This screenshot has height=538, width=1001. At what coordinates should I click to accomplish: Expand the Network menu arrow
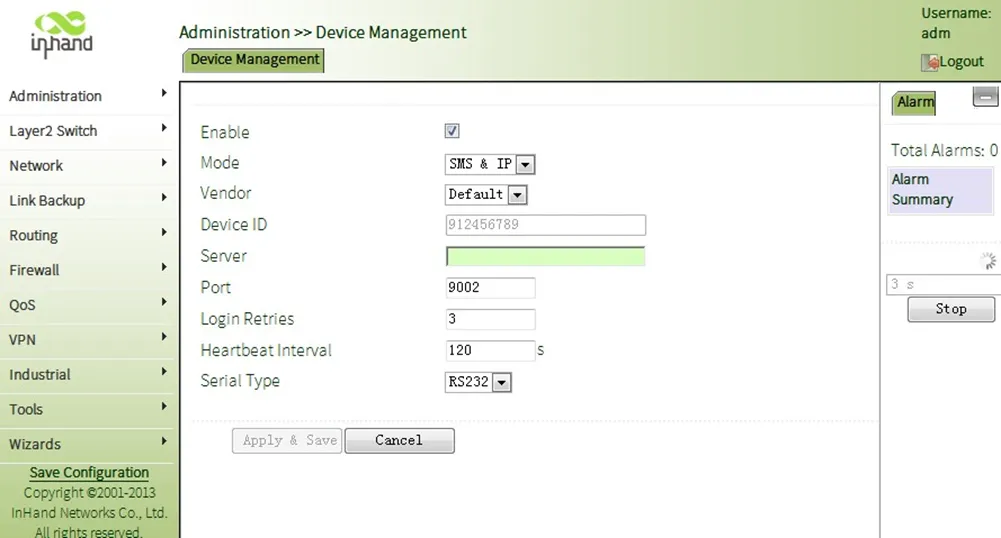(x=164, y=163)
